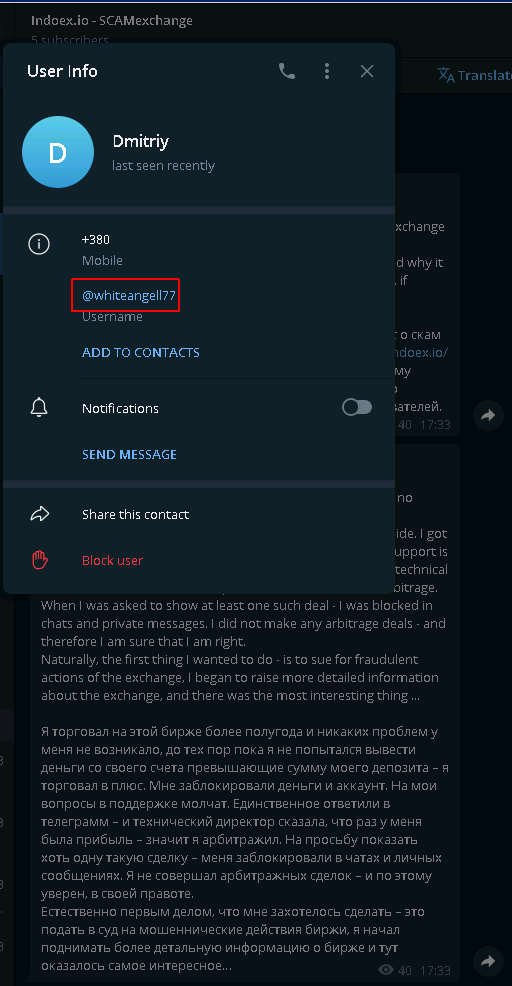This screenshot has width=512, height=986.
Task: Click Dmitriy's blue avatar circle
Action: pos(58,152)
